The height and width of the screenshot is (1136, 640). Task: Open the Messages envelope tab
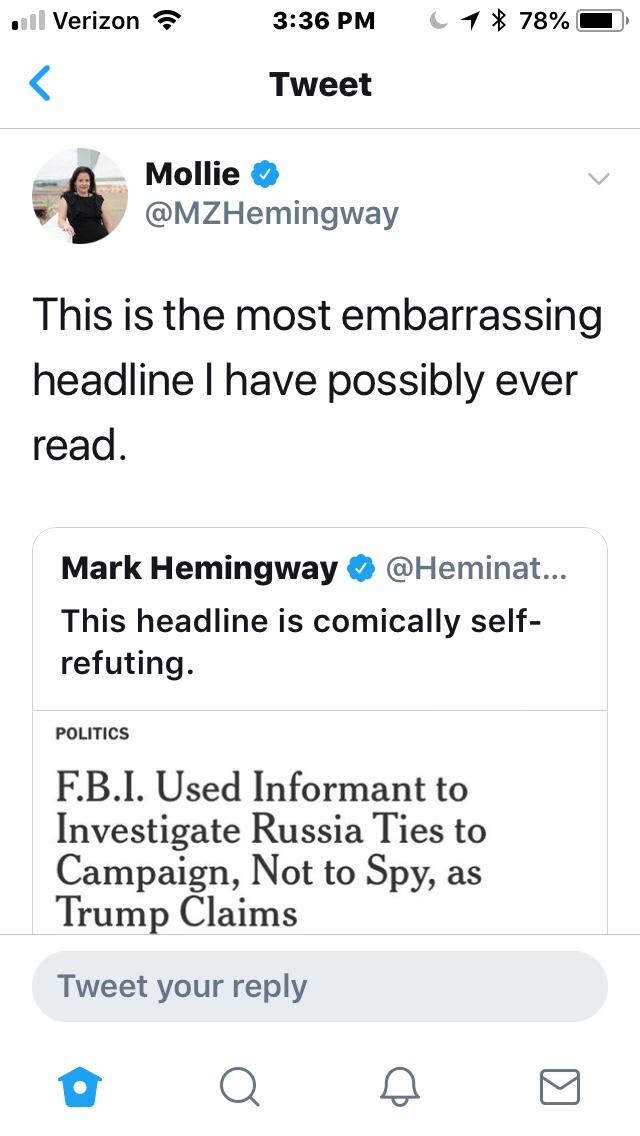tap(560, 1086)
